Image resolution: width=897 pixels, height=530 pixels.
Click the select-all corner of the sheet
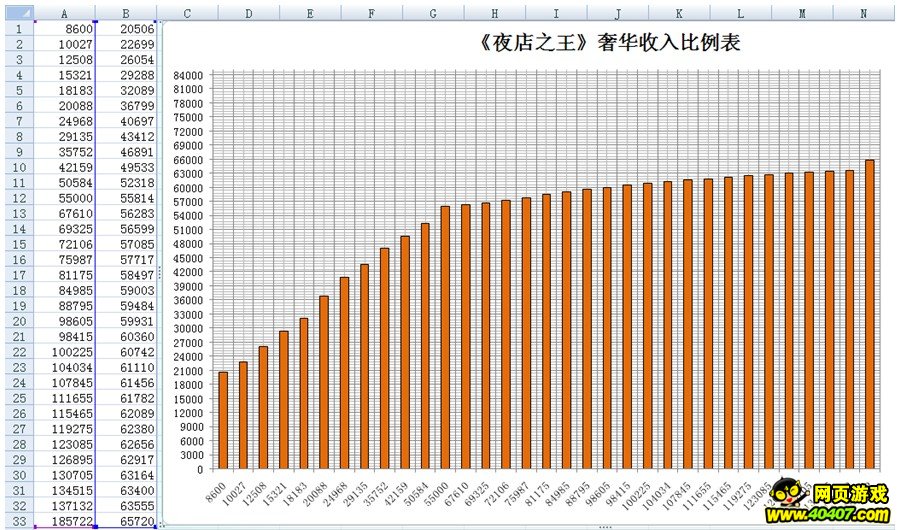19,13
